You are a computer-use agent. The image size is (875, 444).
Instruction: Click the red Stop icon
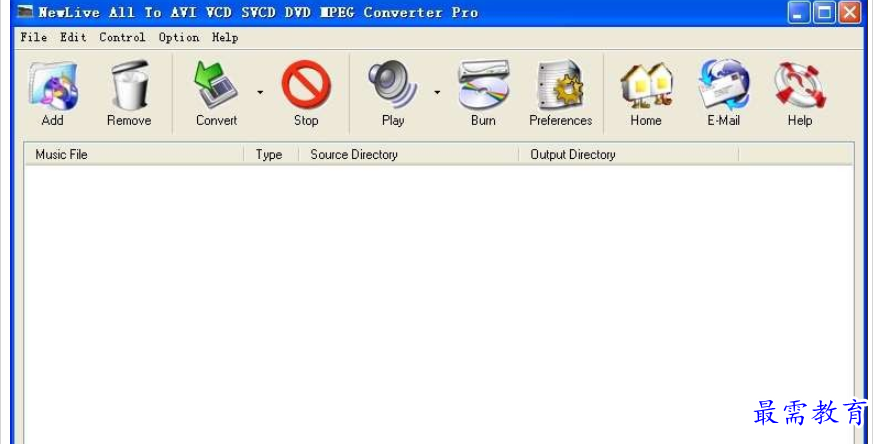click(306, 85)
